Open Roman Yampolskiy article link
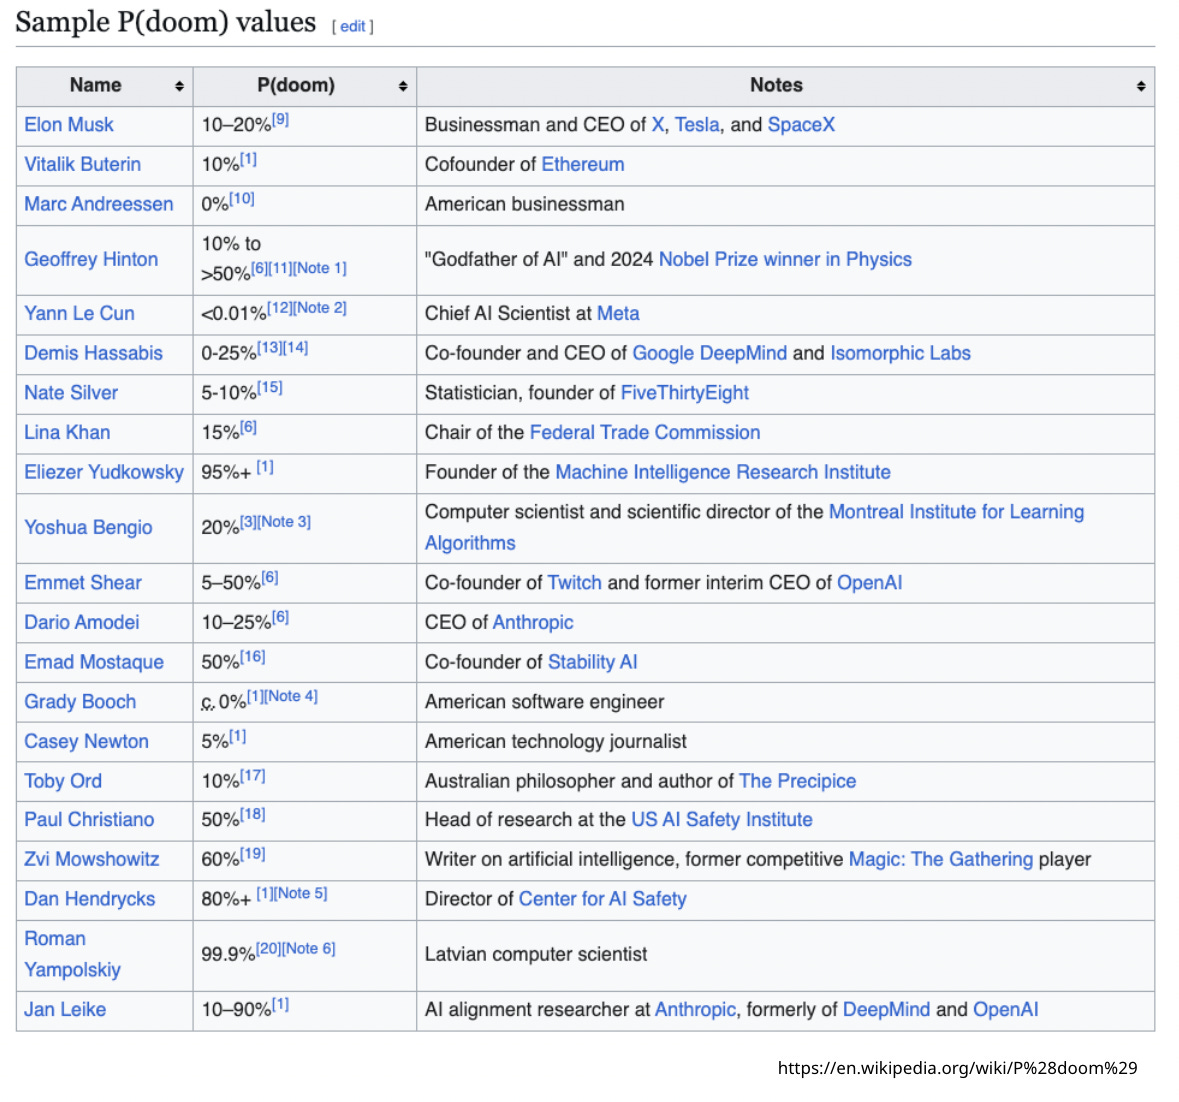 tap(72, 955)
